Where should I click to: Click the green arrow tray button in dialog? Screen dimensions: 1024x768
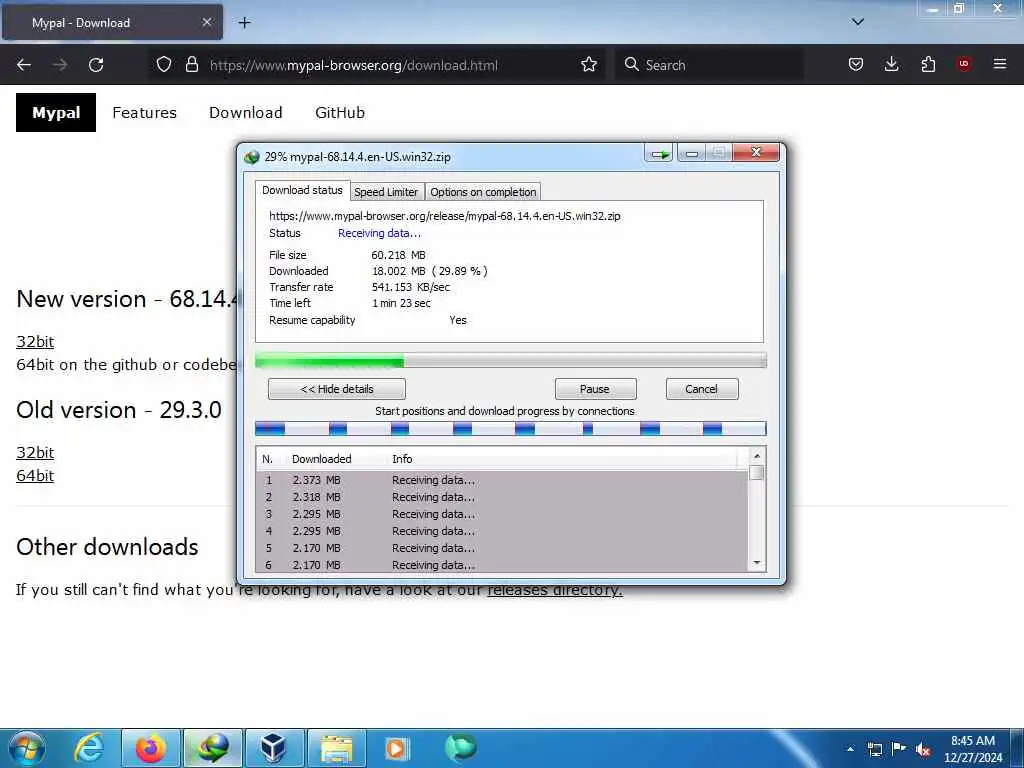coord(660,154)
